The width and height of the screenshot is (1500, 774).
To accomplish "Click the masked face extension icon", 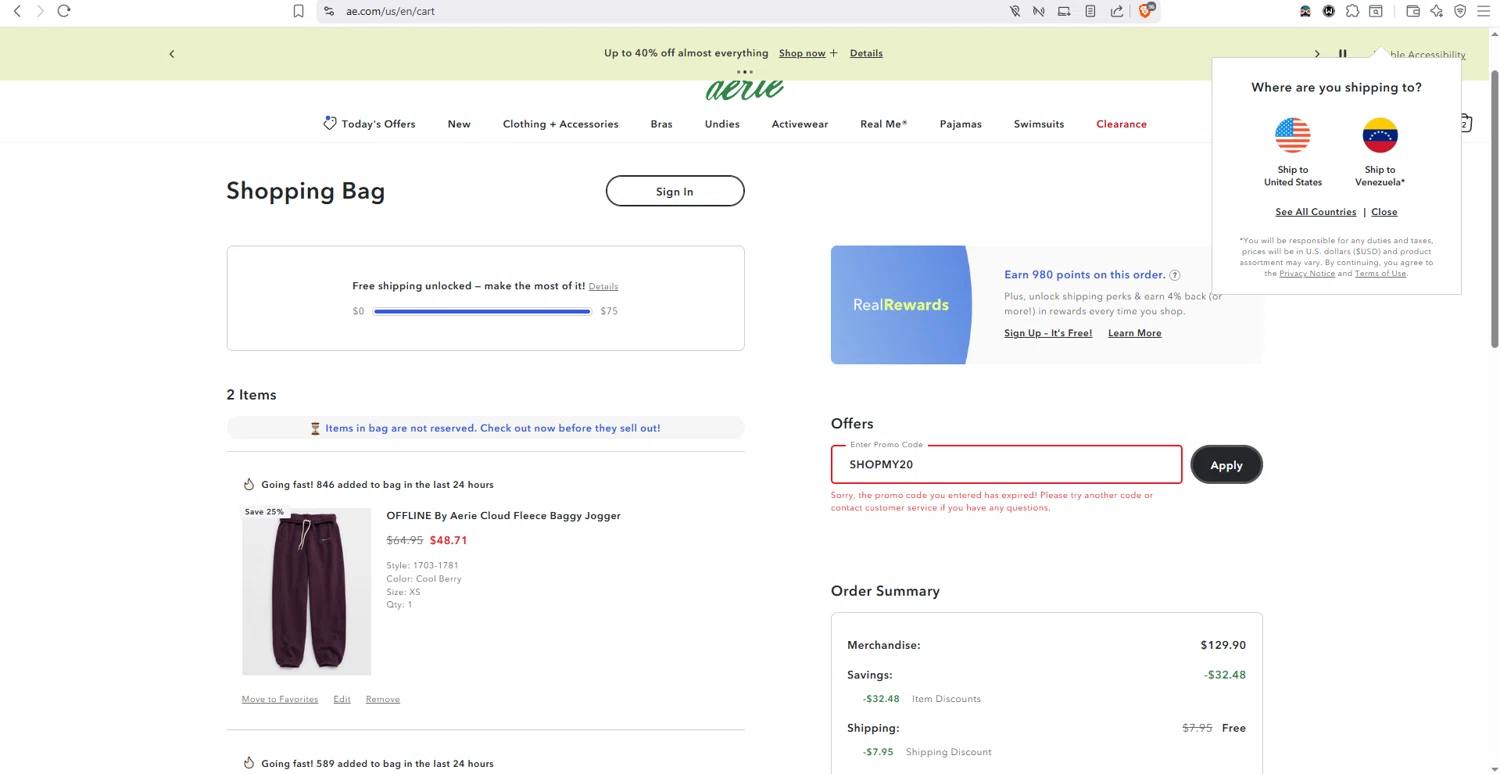I will click(x=1305, y=11).
